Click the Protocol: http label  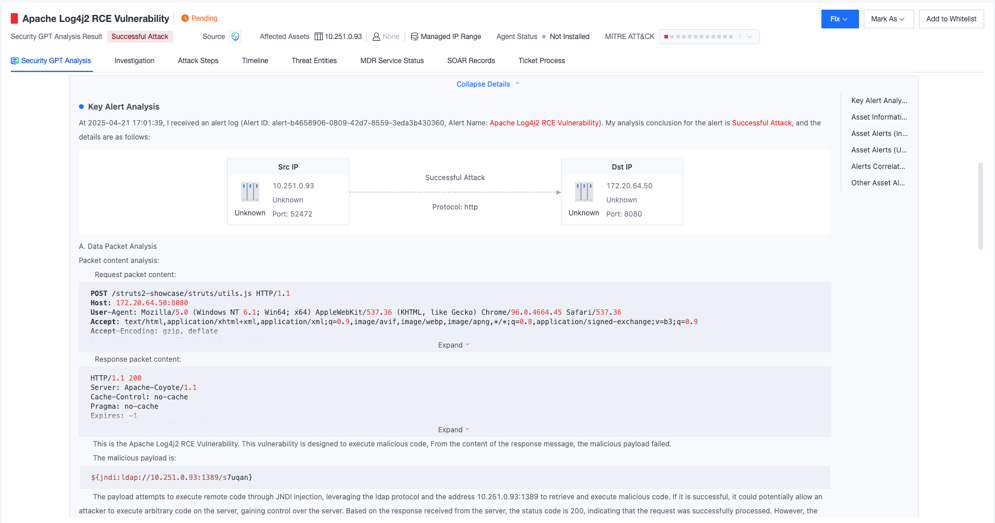tap(455, 207)
